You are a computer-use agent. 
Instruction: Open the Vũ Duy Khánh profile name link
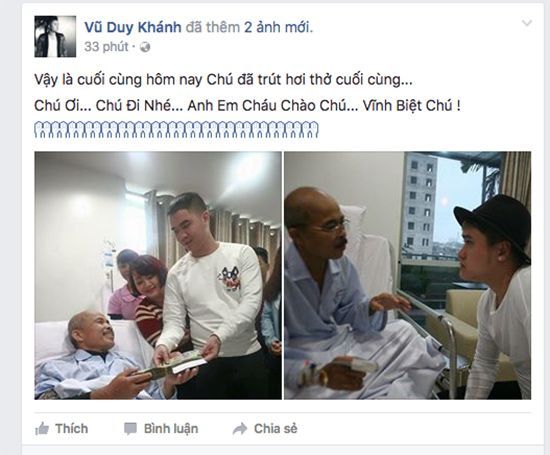click(x=133, y=27)
